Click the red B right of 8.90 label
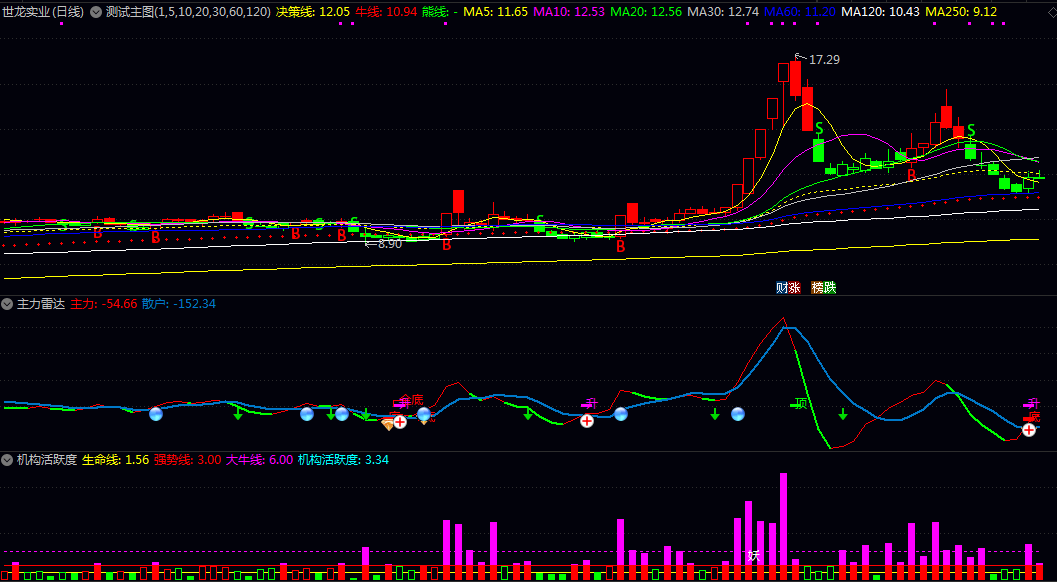This screenshot has height=582, width=1057. coord(446,245)
